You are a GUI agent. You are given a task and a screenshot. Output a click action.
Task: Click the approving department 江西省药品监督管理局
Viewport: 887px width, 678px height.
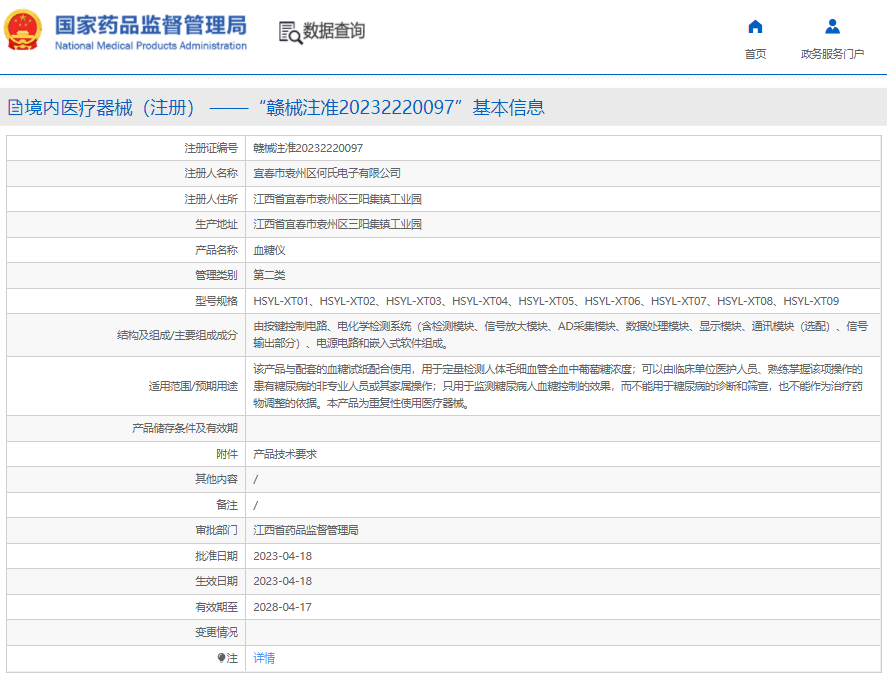pos(306,530)
